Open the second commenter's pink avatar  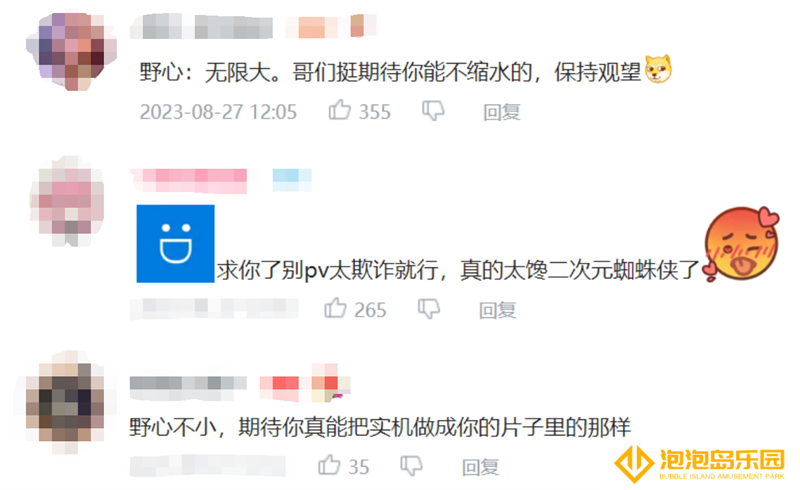coord(67,201)
